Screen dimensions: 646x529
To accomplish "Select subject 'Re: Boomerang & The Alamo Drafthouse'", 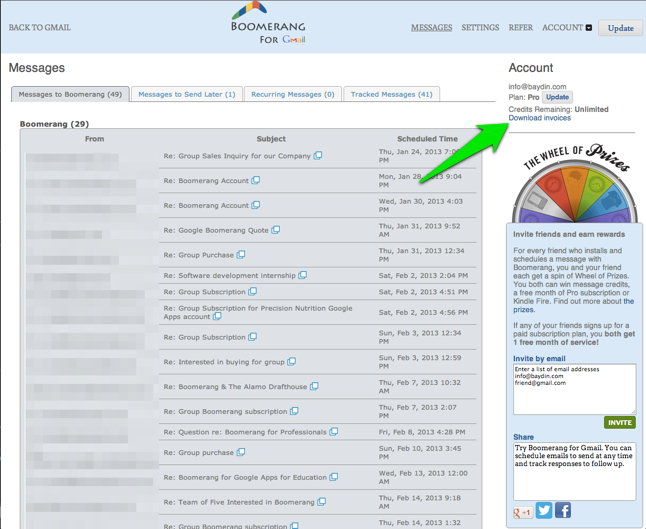I will (235, 386).
